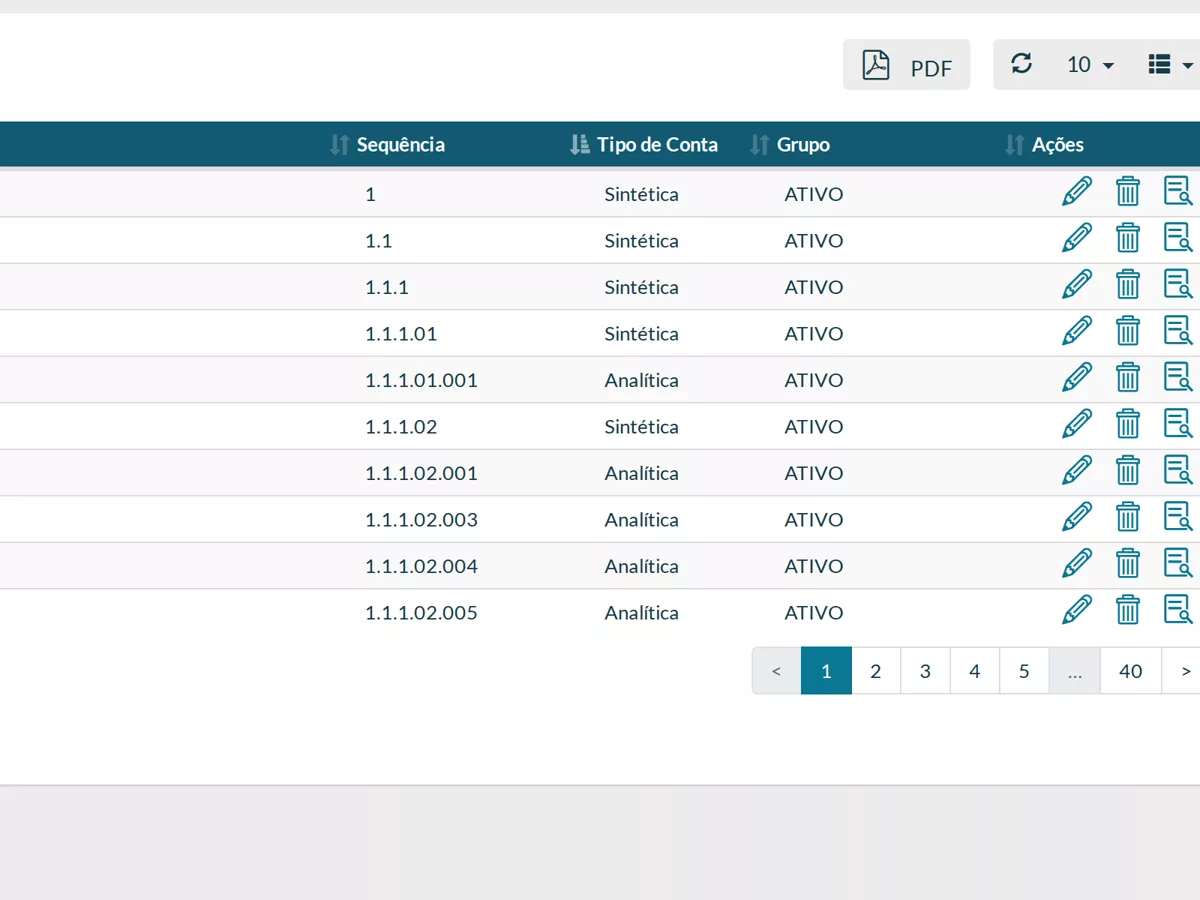
Task: Click Sintética in the 1.1.1.02 row
Action: tap(642, 427)
